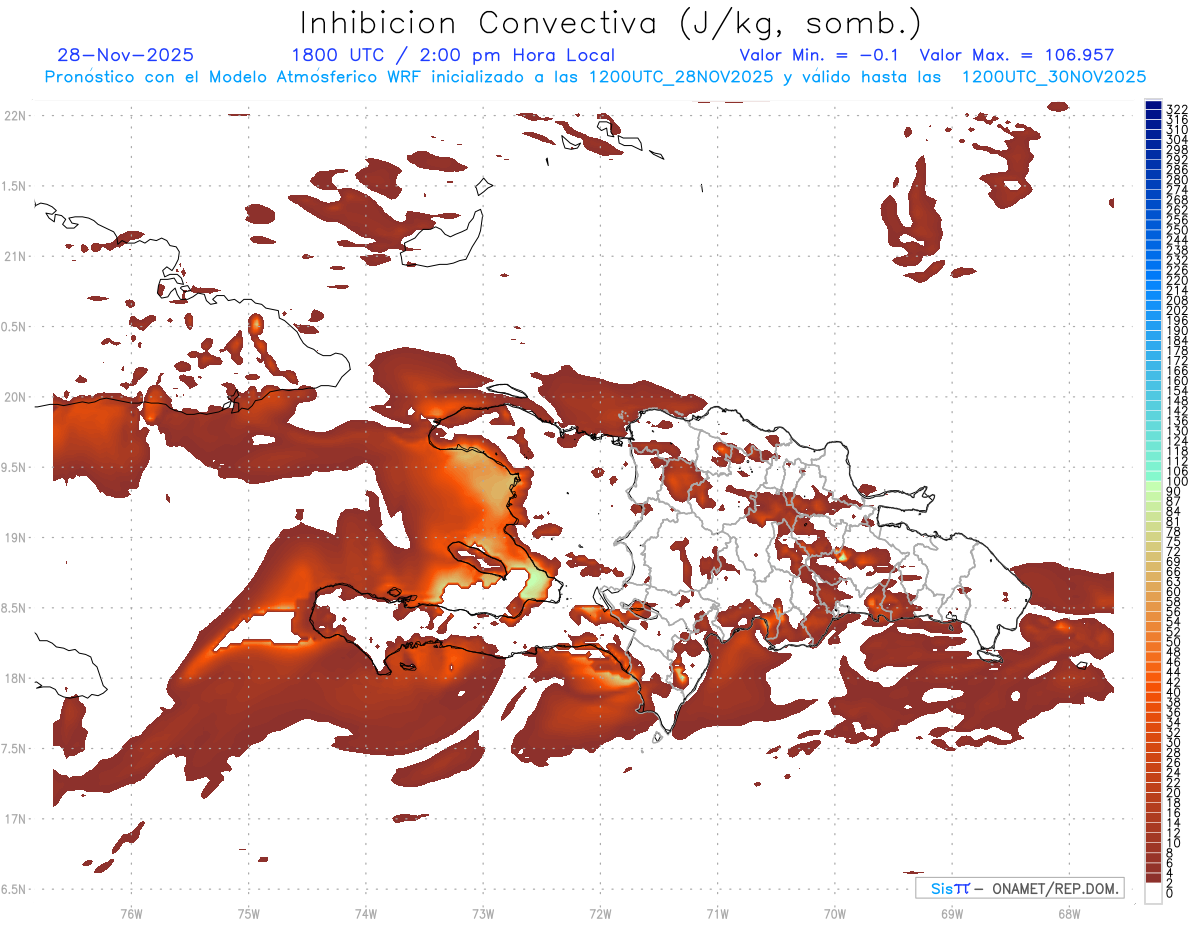Click the '74W' longitude label
Screen dimensions: 1200x927
pos(366,913)
